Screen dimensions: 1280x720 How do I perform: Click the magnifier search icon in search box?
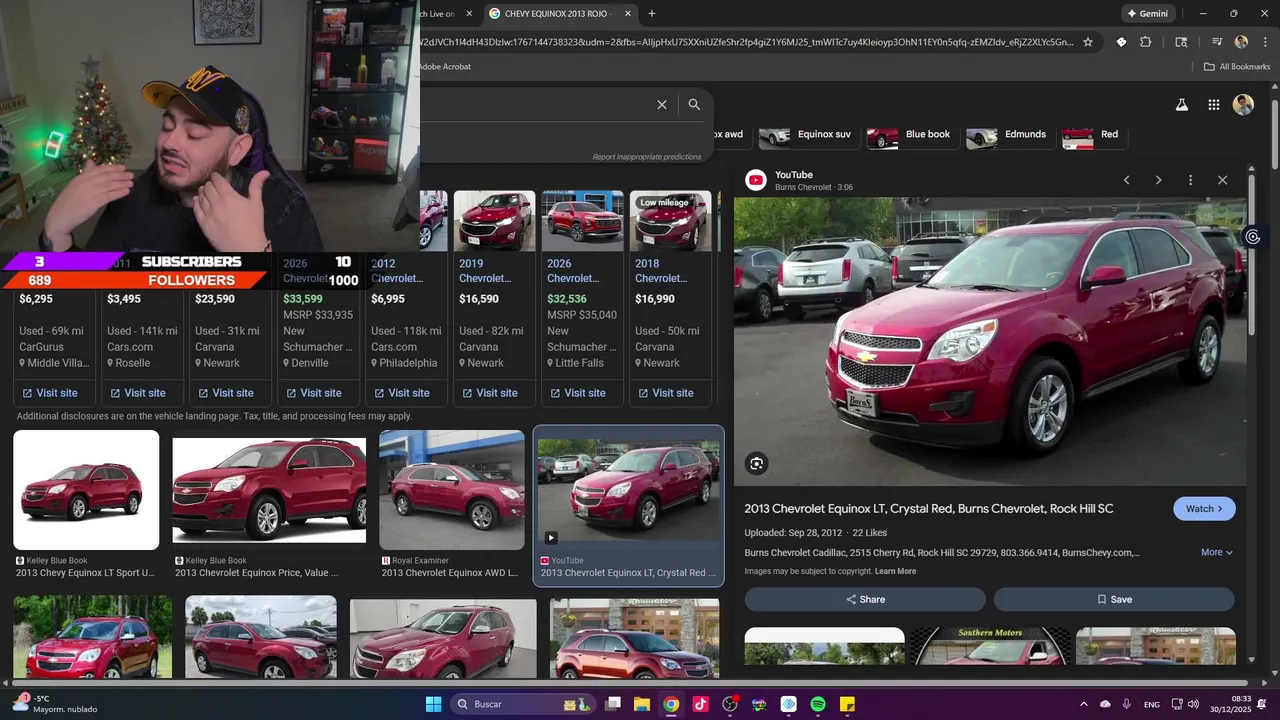(694, 104)
